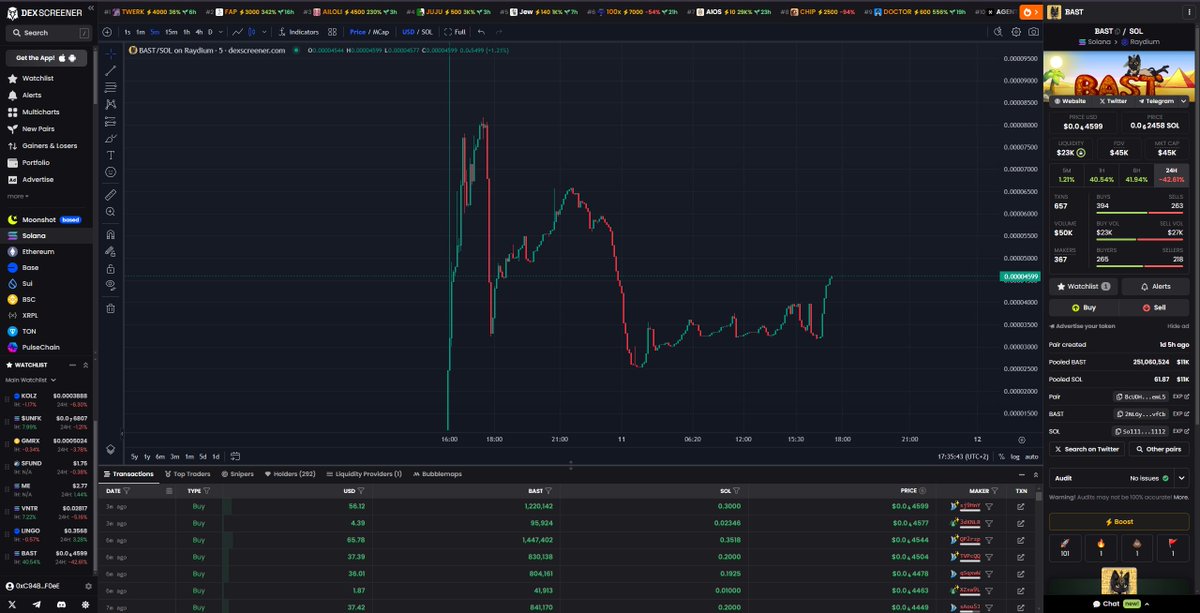Select the Ethereum chain
This screenshot has height=613, width=1200.
[x=40, y=251]
